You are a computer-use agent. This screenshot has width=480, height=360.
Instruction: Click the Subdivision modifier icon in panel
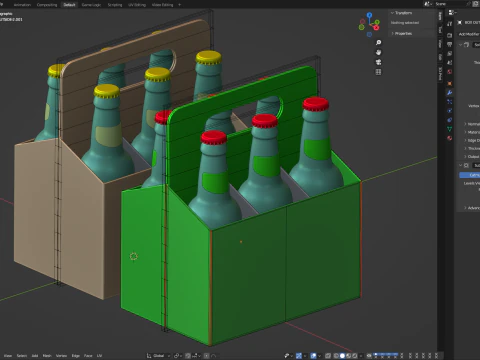467,165
